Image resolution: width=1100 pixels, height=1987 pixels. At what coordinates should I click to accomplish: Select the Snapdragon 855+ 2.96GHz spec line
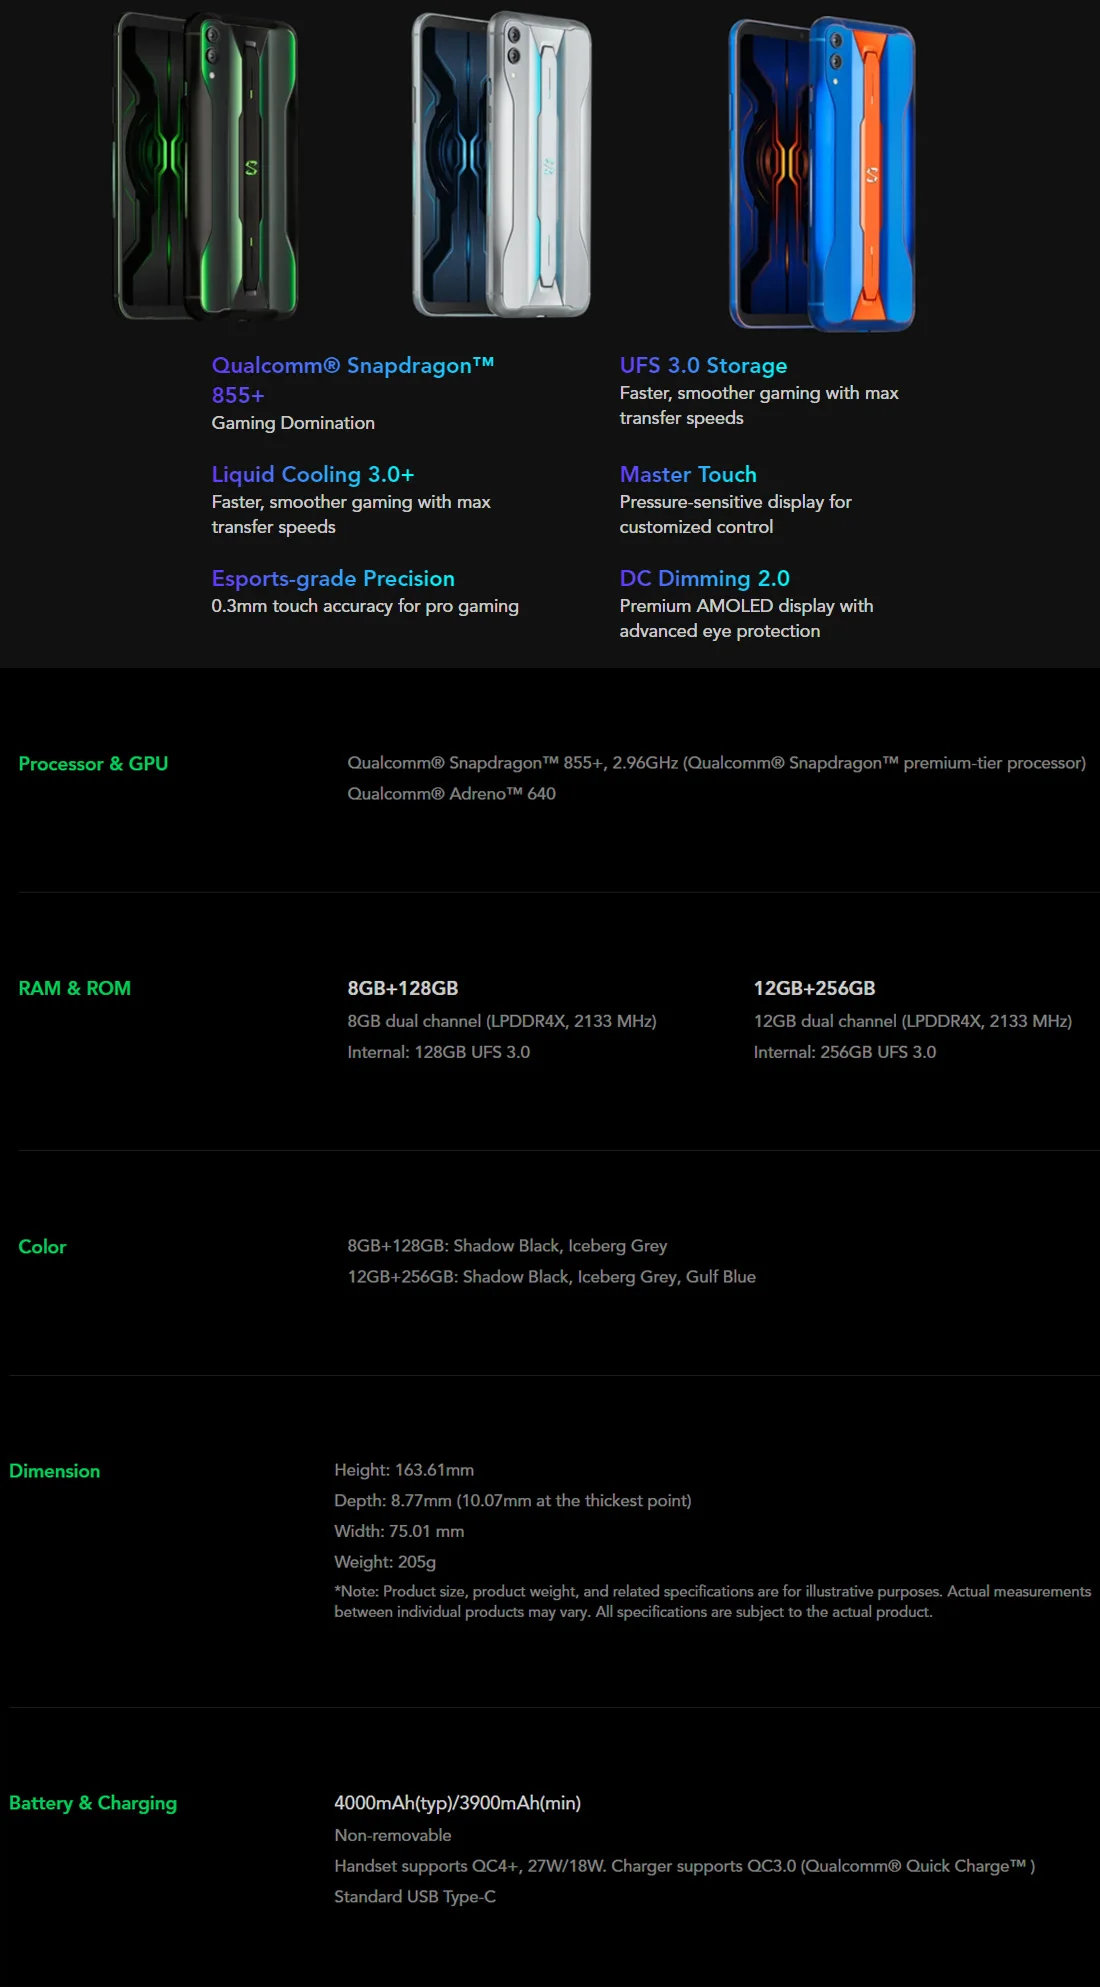[716, 763]
